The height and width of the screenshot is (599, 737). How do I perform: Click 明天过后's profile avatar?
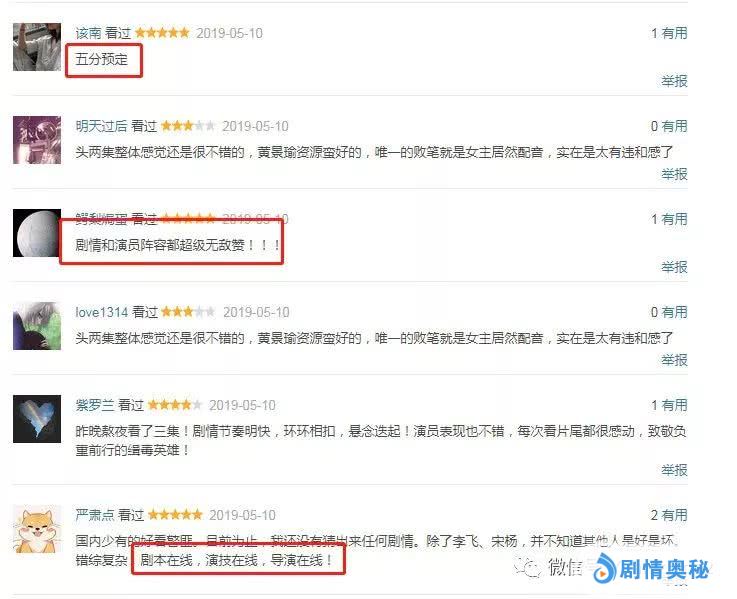click(37, 140)
